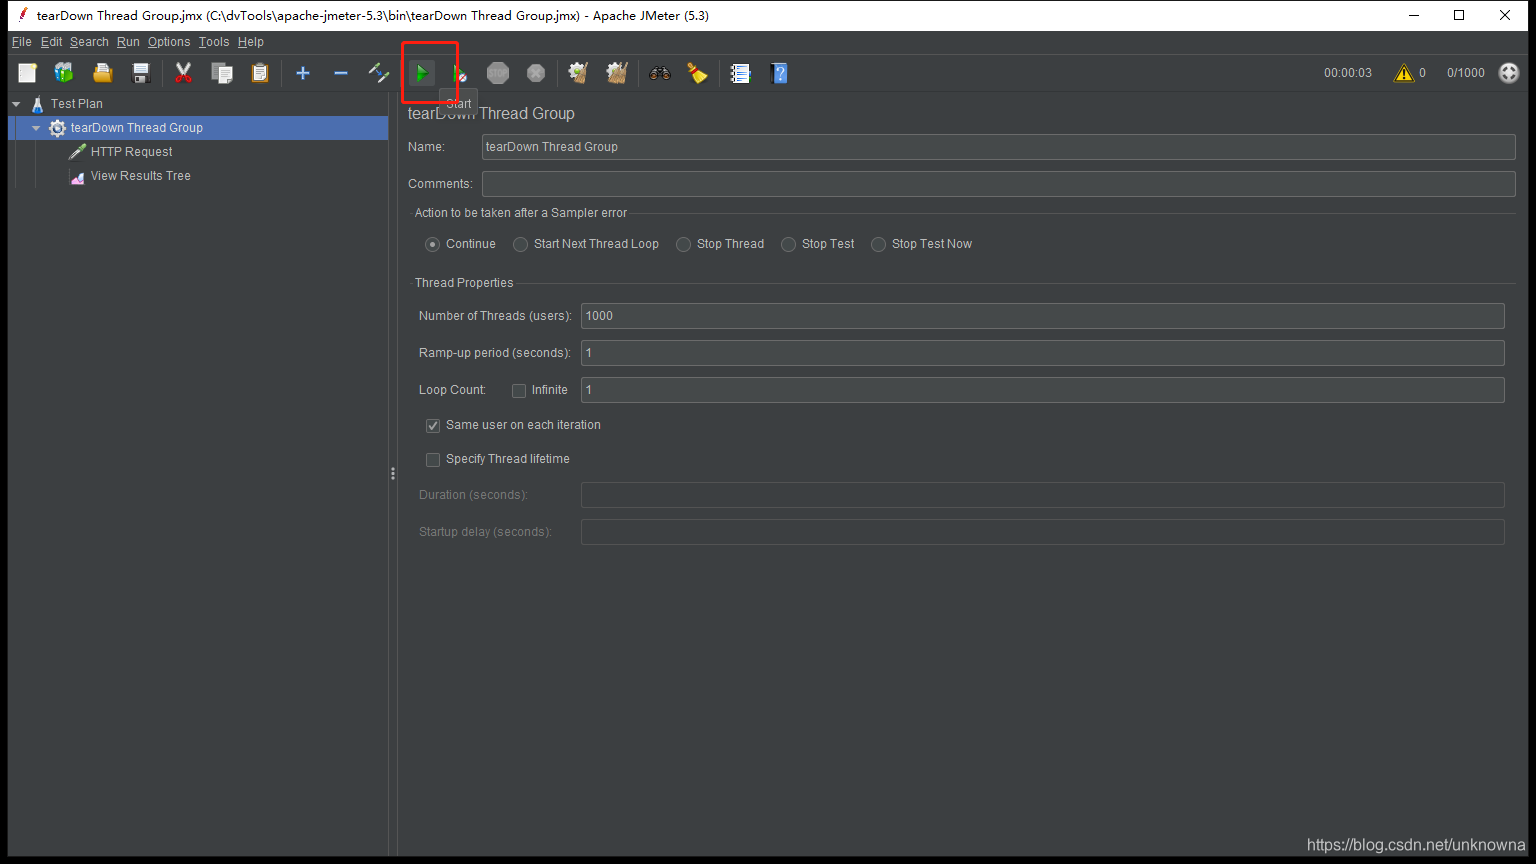
Task: Minimize the JMeter window
Action: pyautogui.click(x=1414, y=15)
